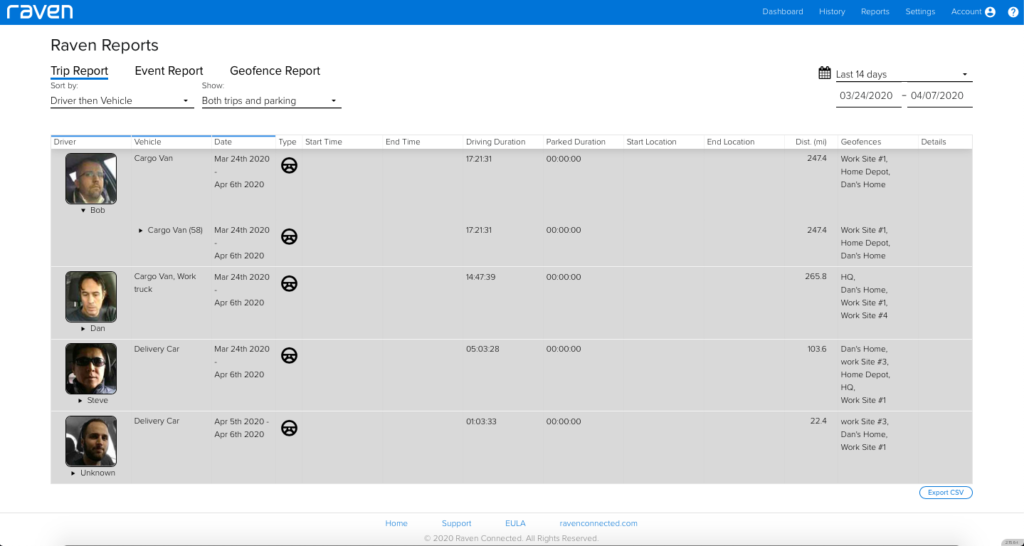Image resolution: width=1024 pixels, height=546 pixels.
Task: Expand the Steve driver row
Action: (x=80, y=400)
